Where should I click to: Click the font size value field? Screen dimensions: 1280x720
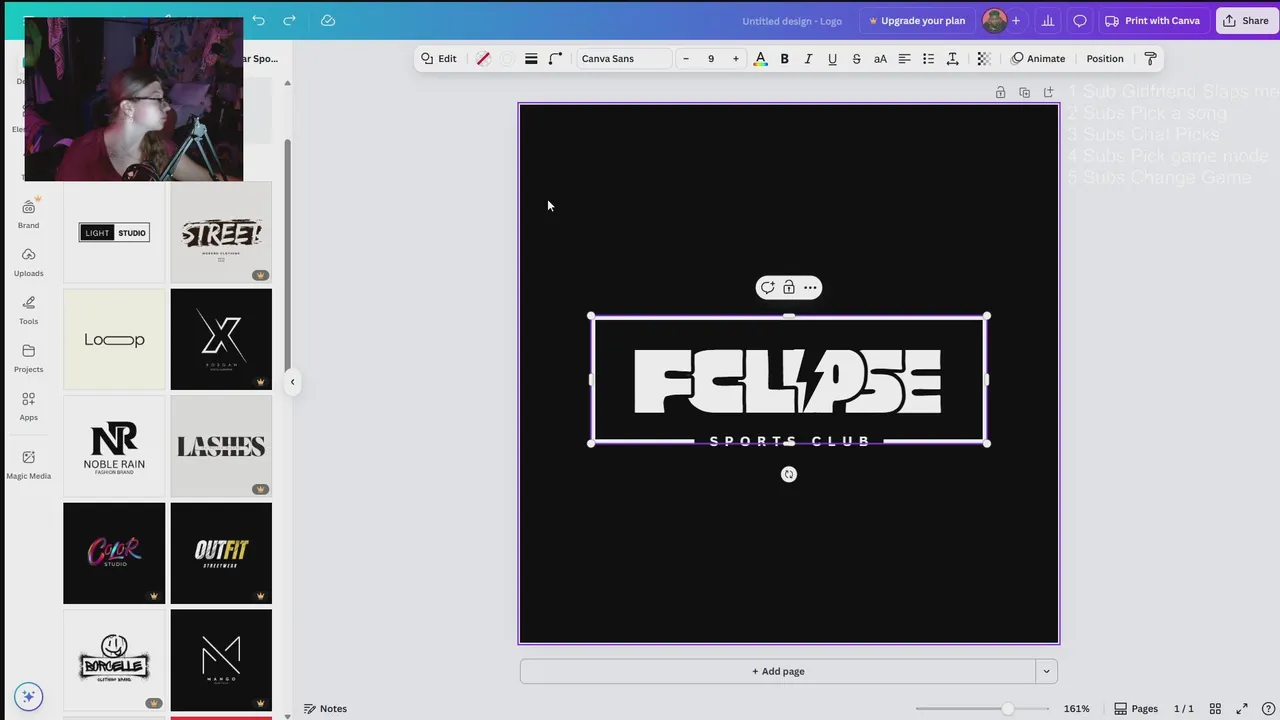coord(711,59)
